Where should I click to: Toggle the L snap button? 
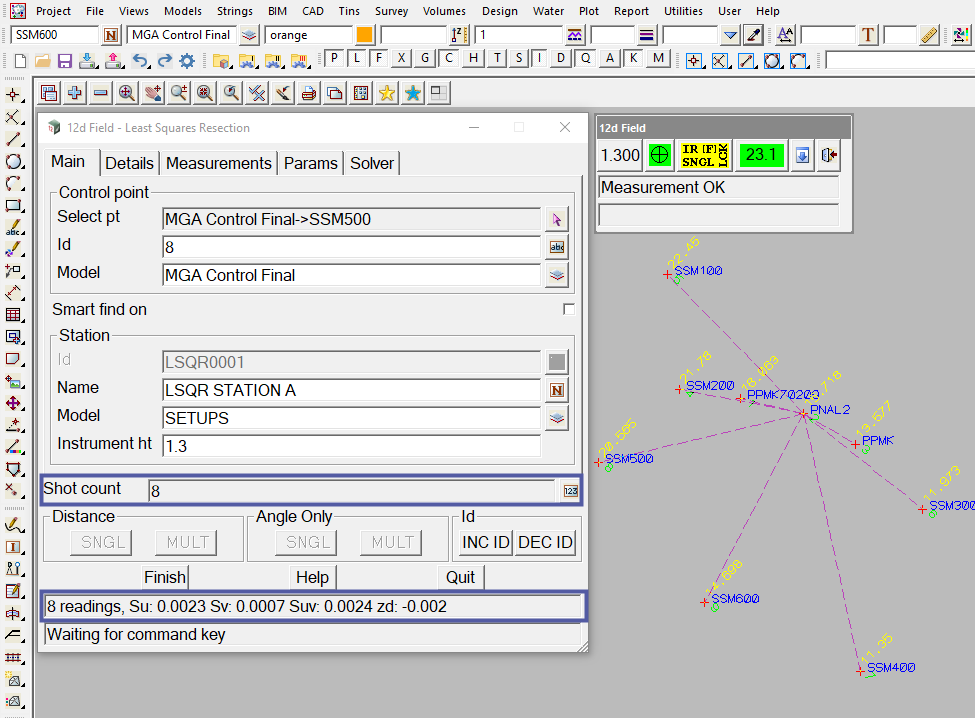click(357, 58)
